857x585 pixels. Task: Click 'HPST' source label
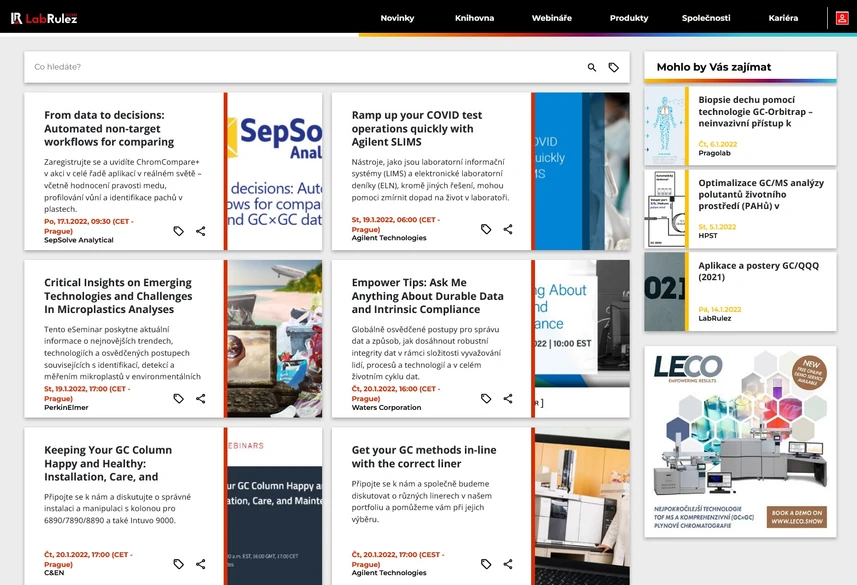click(708, 236)
